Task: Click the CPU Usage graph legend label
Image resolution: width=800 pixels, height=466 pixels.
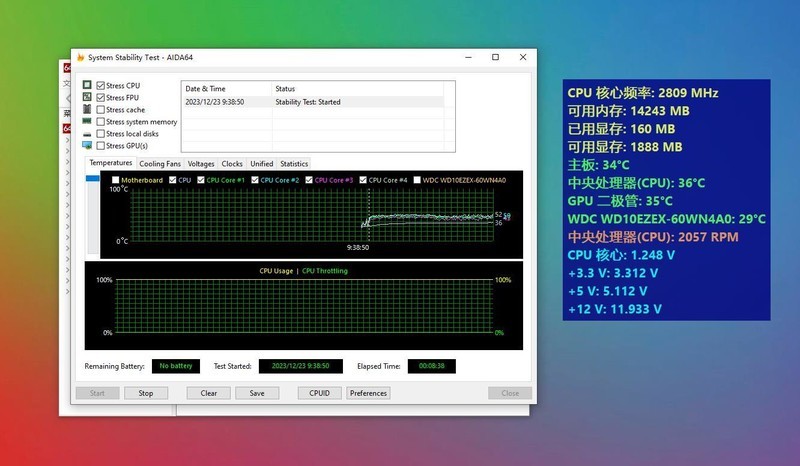Action: [x=276, y=271]
